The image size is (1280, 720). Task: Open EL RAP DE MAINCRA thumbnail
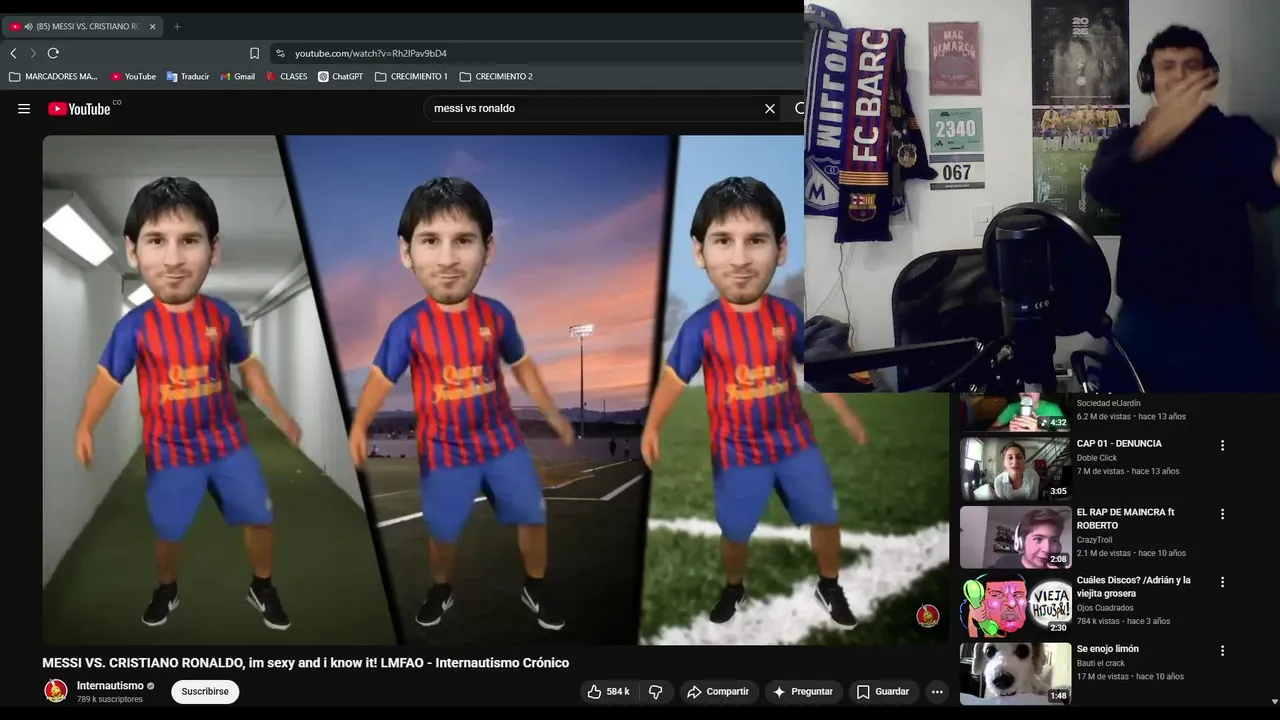point(1015,537)
